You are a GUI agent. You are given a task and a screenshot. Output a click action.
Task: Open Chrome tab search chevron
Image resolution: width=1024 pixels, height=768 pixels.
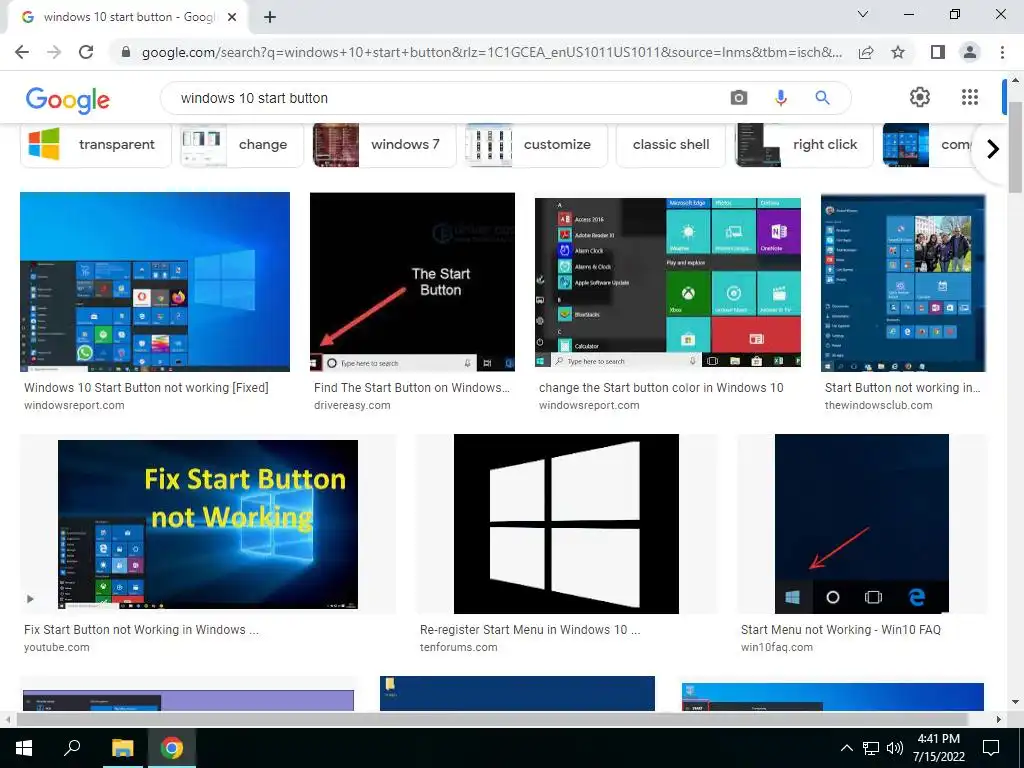tap(863, 14)
